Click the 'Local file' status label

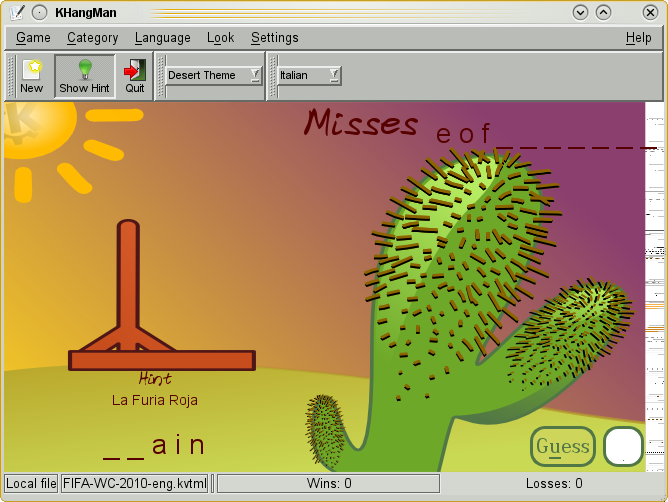(x=31, y=484)
